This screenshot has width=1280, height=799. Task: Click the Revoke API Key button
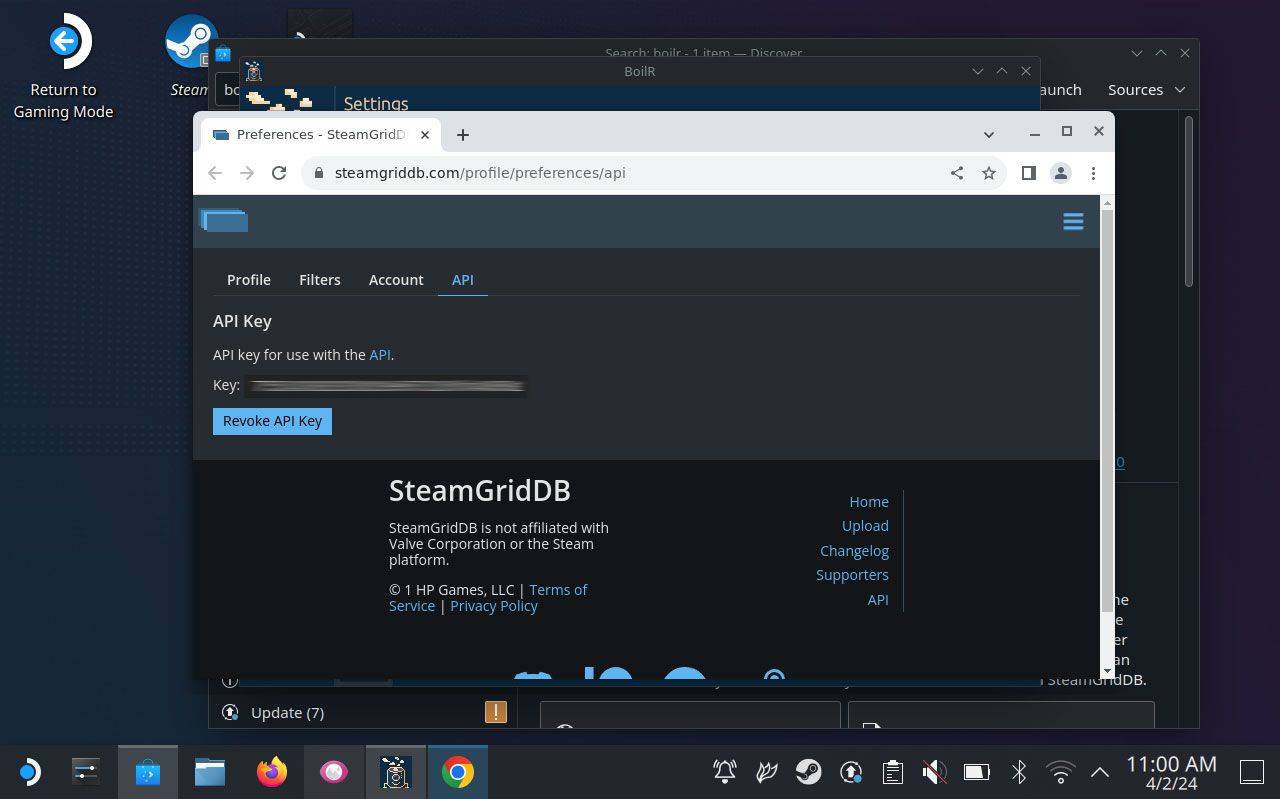272,421
